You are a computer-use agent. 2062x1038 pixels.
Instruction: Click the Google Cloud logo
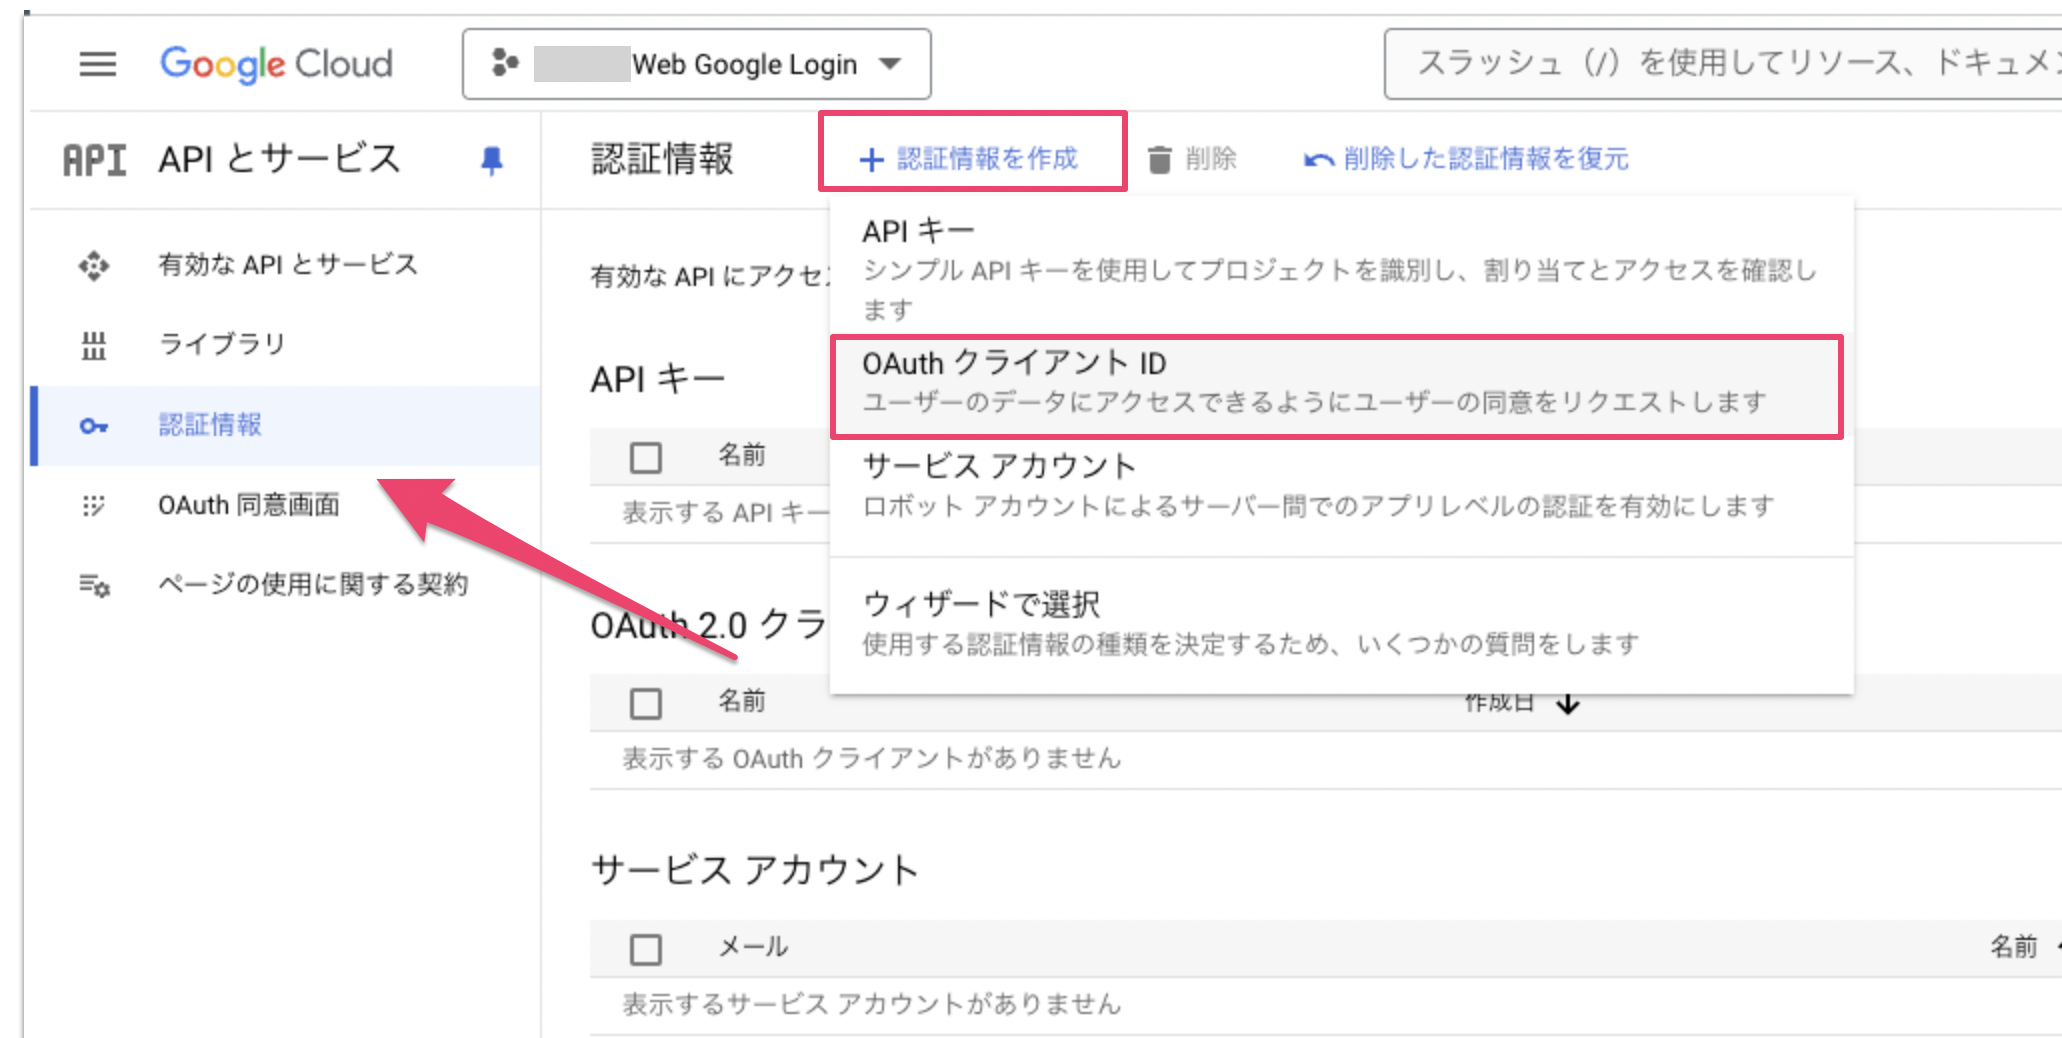276,65
